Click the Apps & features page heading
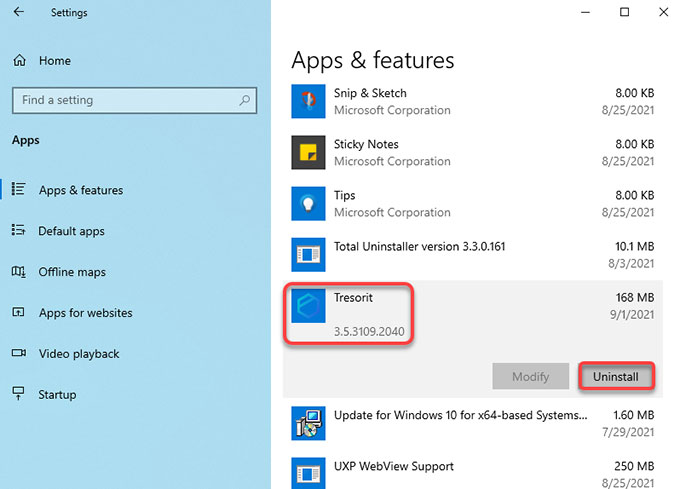This screenshot has height=489, width=680. point(373,60)
